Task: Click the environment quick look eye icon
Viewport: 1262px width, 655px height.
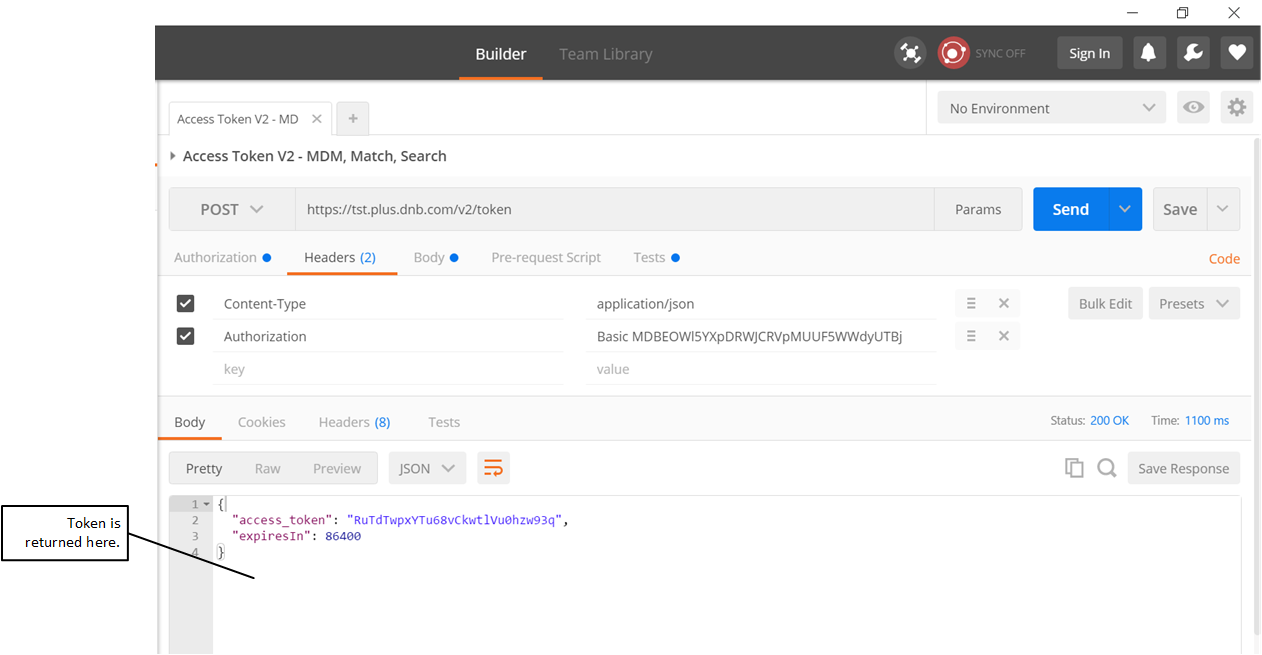Action: pos(1193,108)
